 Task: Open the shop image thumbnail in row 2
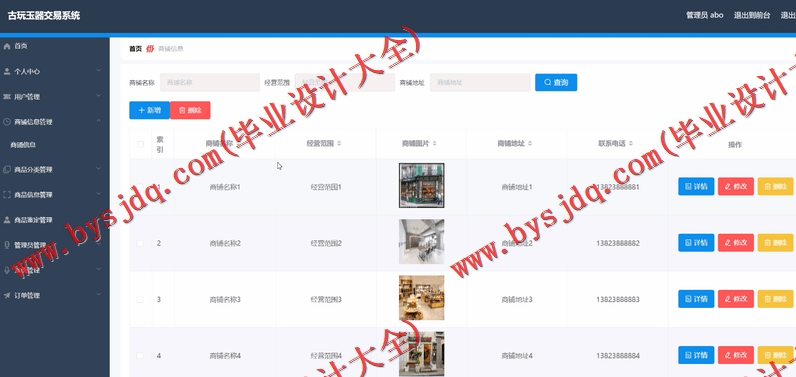point(421,242)
